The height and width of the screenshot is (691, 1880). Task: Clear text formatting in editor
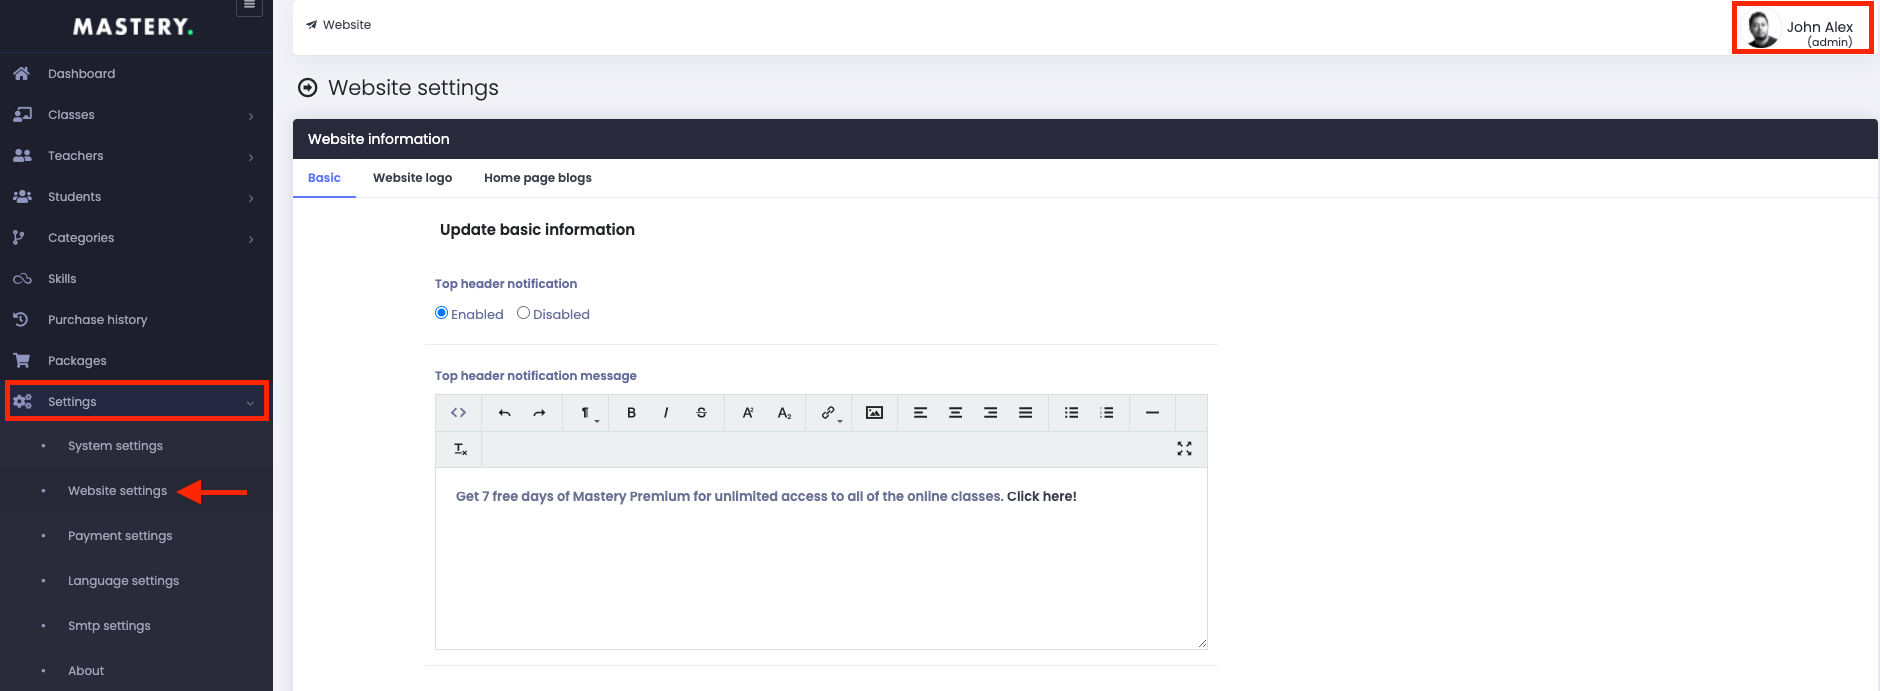[460, 449]
